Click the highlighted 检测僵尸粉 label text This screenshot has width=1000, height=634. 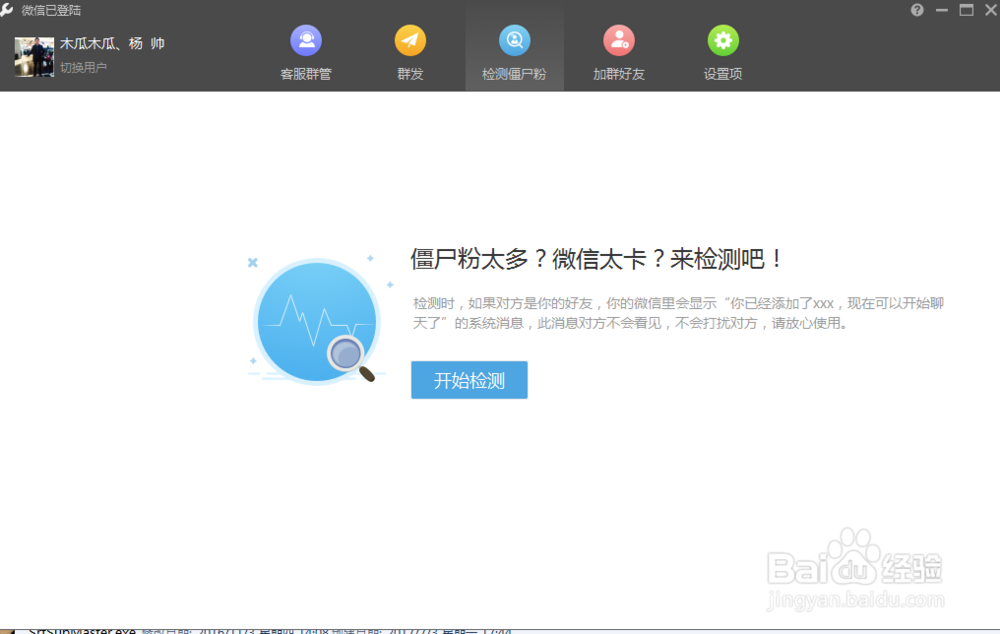click(514, 73)
